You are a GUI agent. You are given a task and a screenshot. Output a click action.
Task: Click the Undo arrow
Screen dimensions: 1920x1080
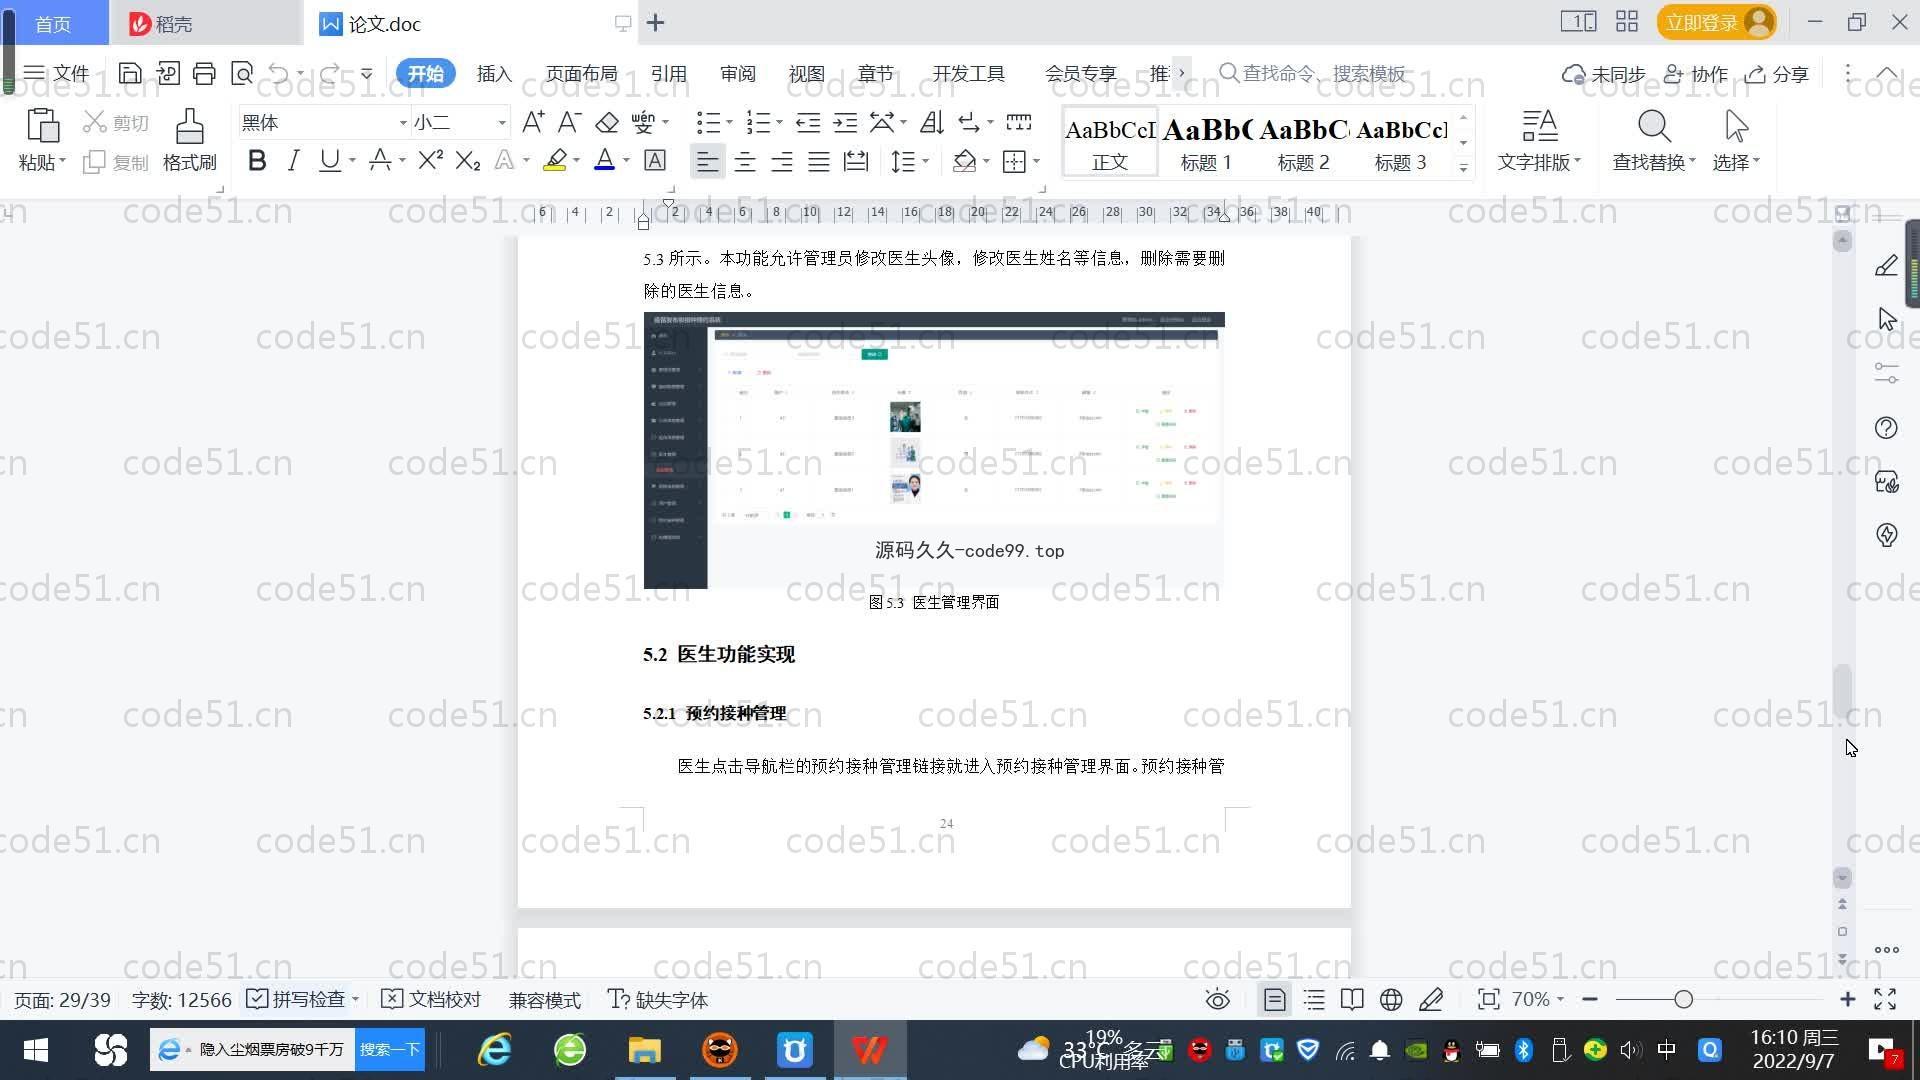279,73
